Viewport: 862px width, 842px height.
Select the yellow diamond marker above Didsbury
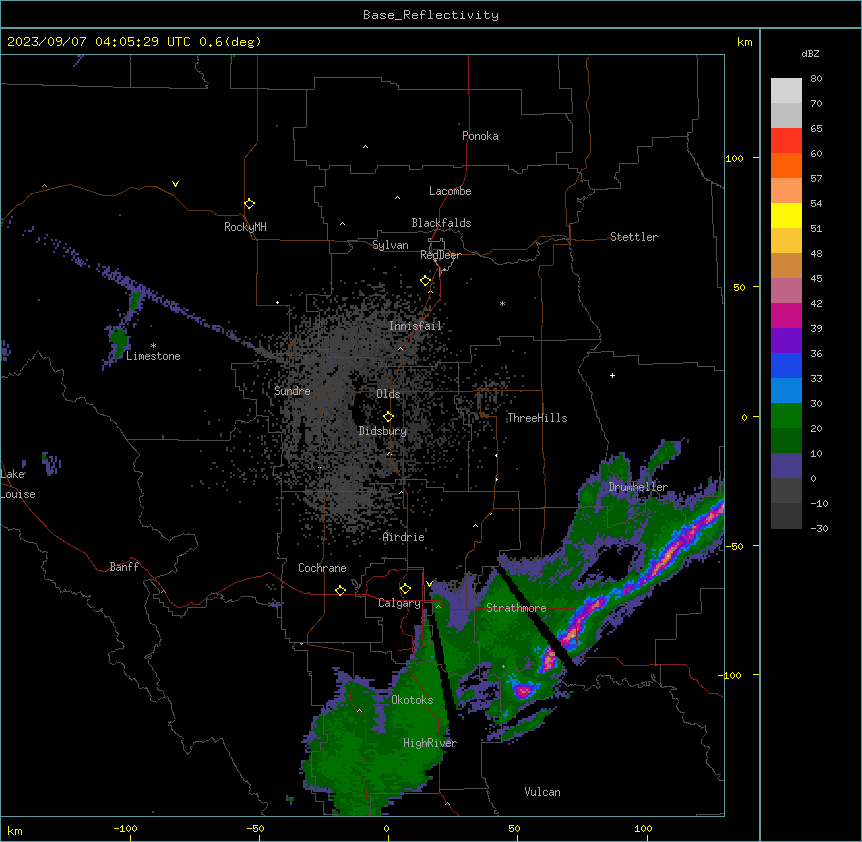388,416
